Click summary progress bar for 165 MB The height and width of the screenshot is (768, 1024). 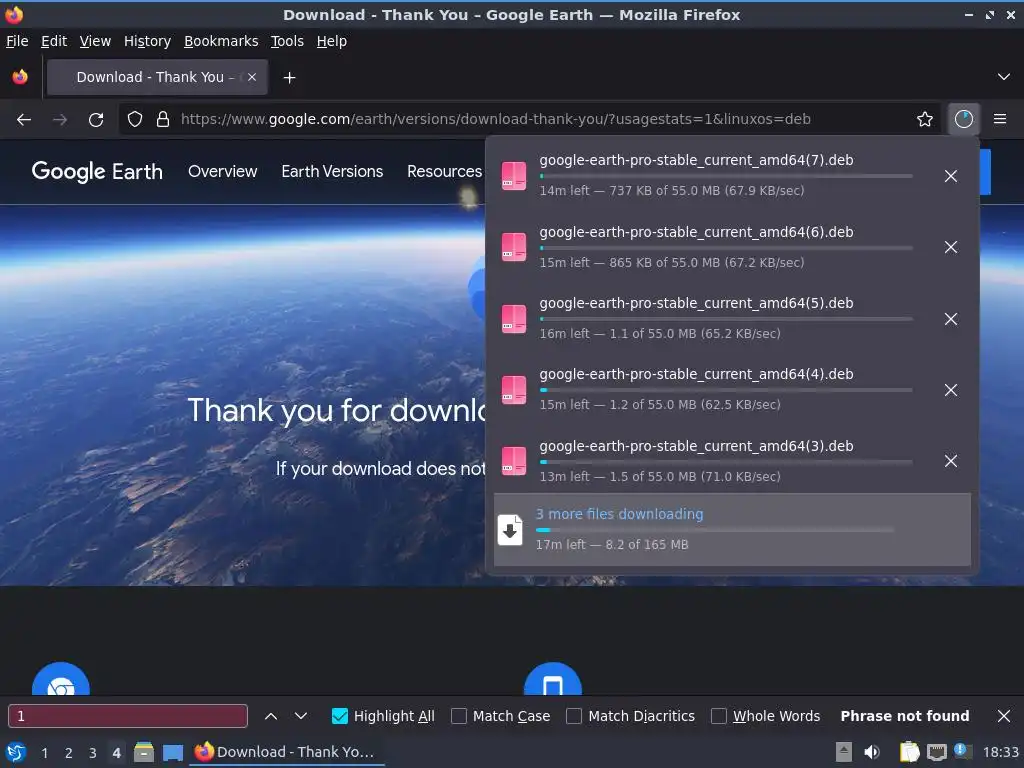pos(714,530)
